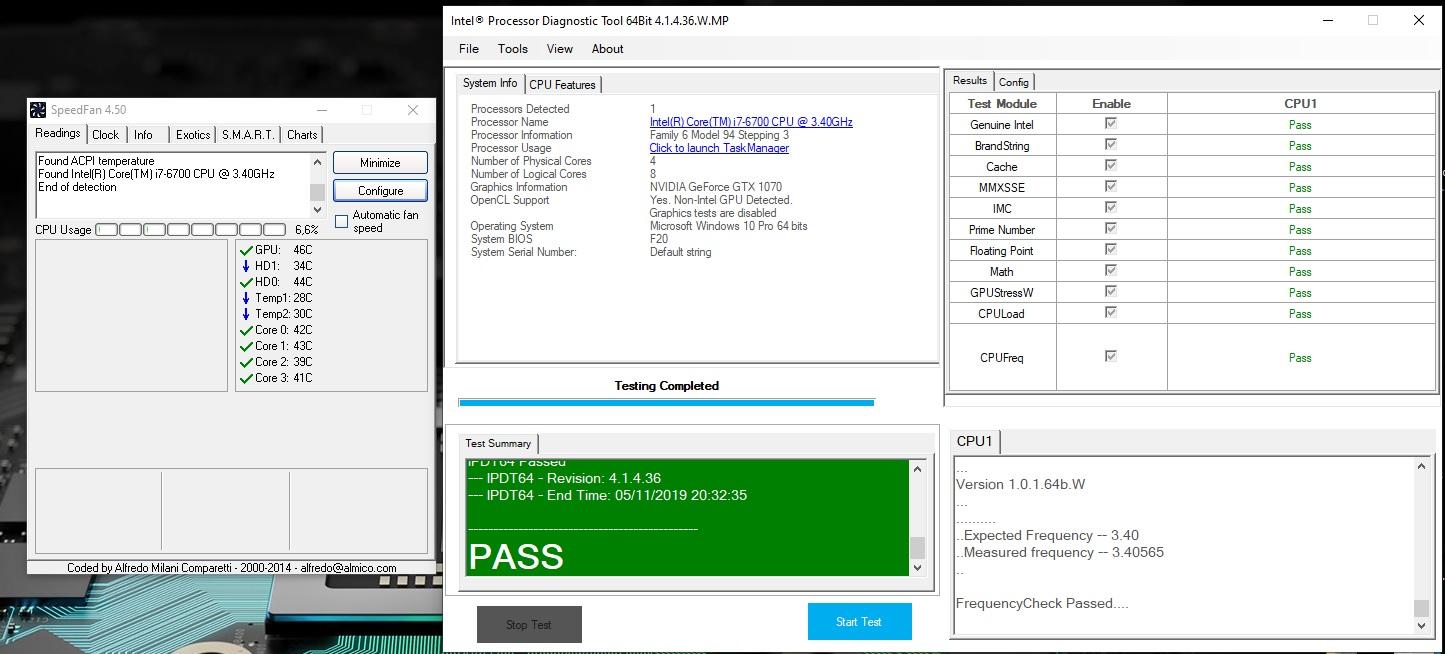Open the Exotics tab in SpeedFan

click(x=193, y=135)
